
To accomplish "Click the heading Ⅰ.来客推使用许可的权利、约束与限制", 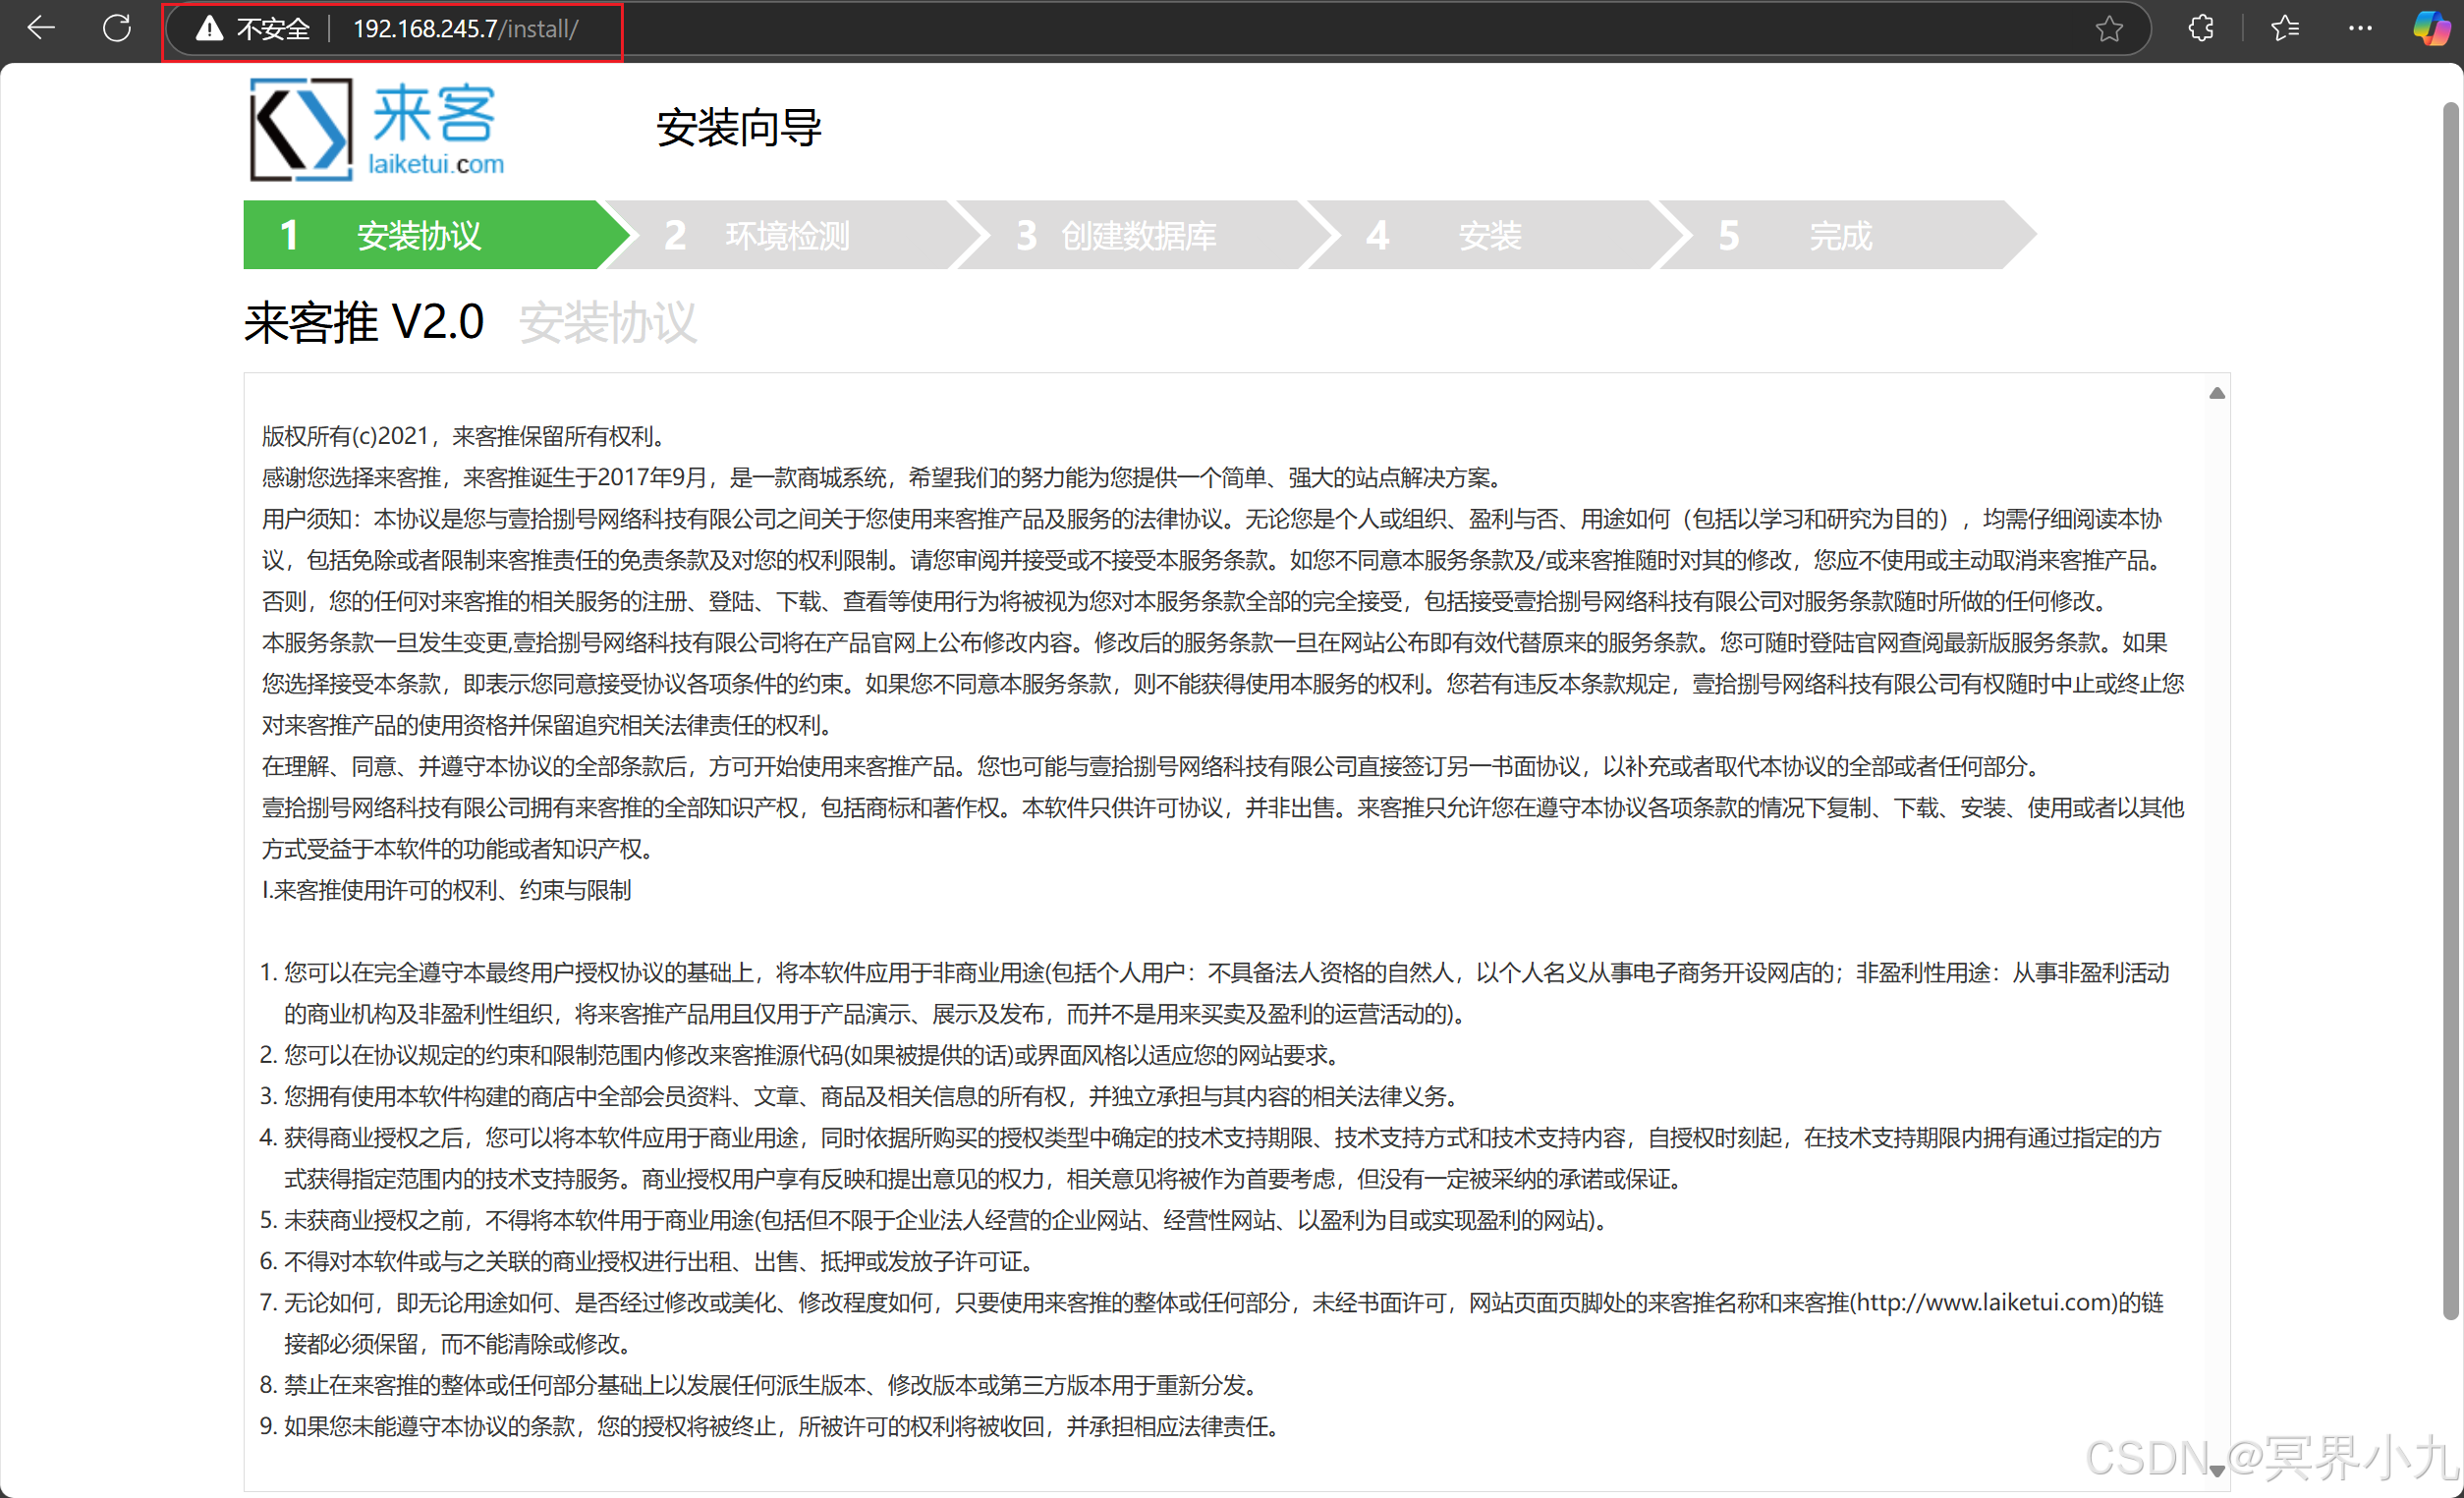I will tap(447, 890).
